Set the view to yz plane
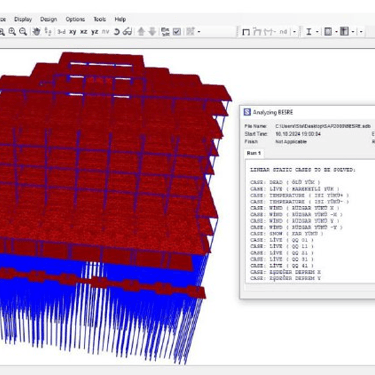Screen dimensions: 375x375 (95, 32)
